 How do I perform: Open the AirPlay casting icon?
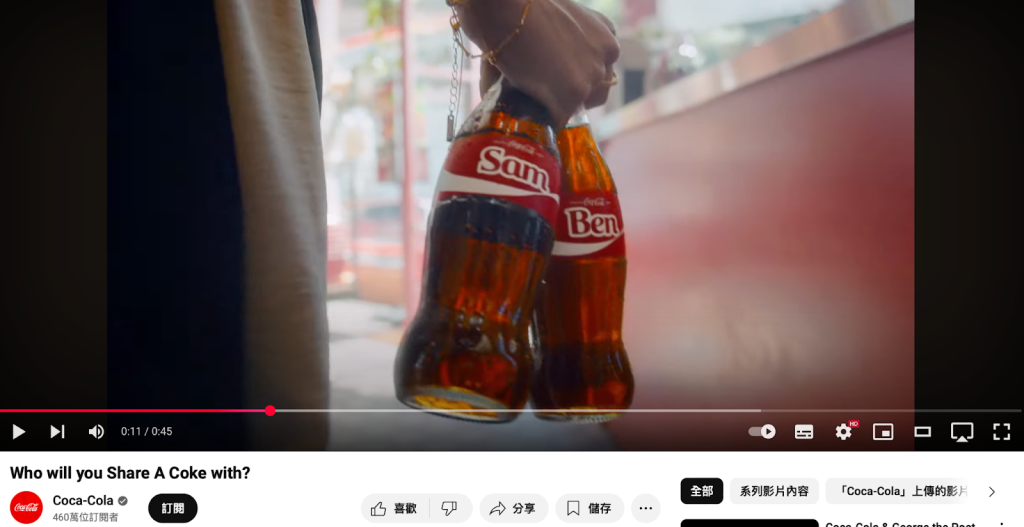[x=962, y=432]
